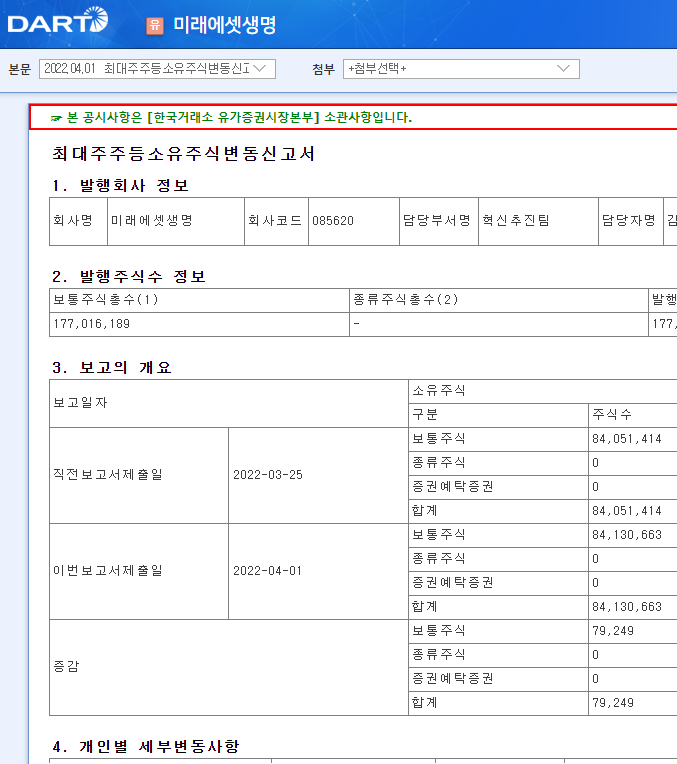Image resolution: width=677 pixels, height=764 pixels.
Task: Open the 본문 document dropdown
Action: pyautogui.click(x=157, y=69)
